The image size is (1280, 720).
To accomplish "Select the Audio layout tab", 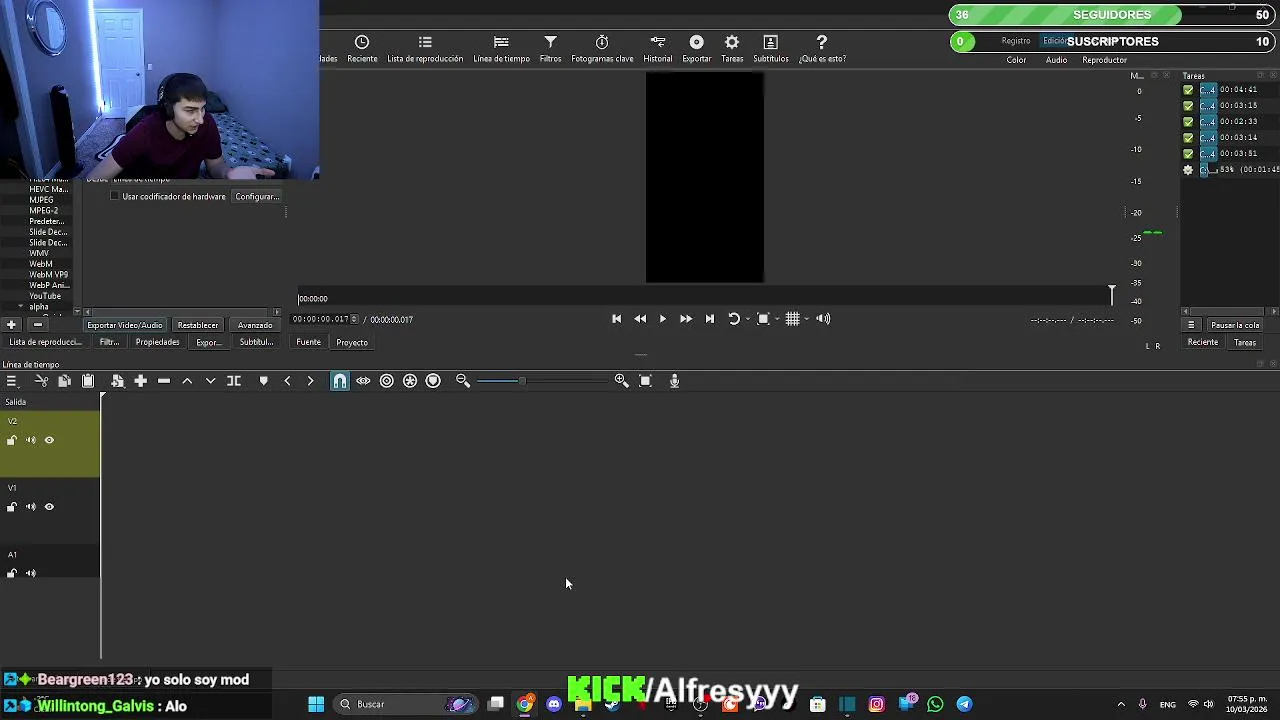I will pyautogui.click(x=1056, y=60).
